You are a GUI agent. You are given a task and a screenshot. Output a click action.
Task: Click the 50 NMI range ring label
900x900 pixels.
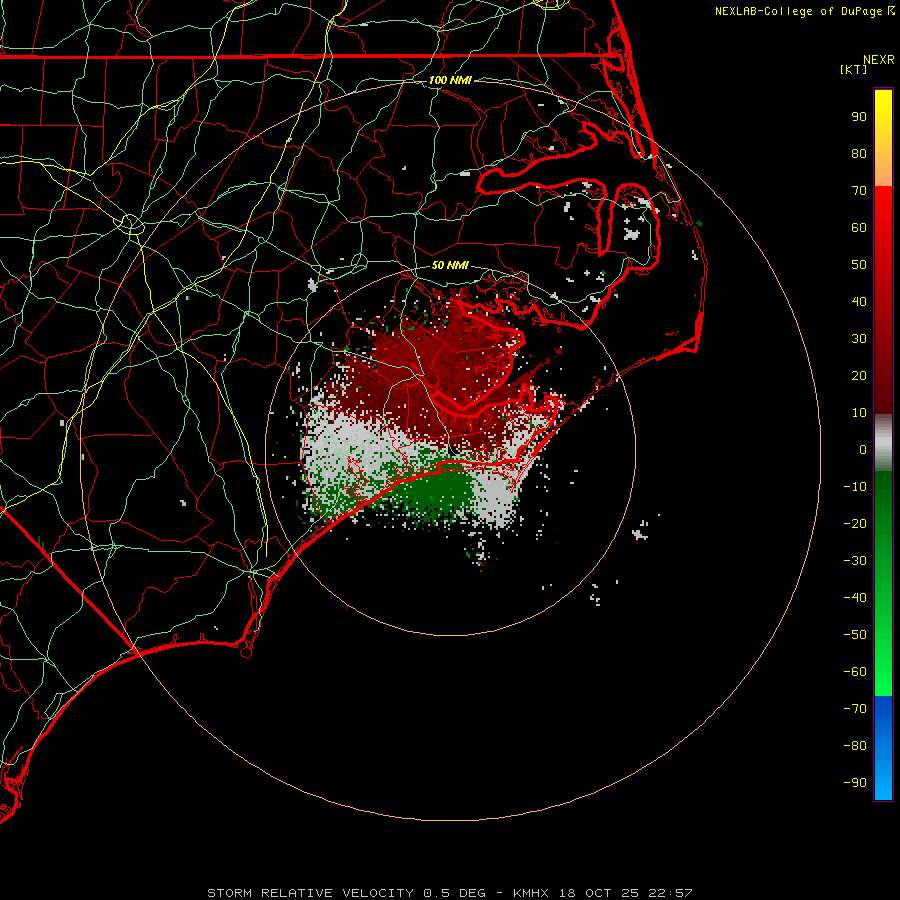[450, 265]
